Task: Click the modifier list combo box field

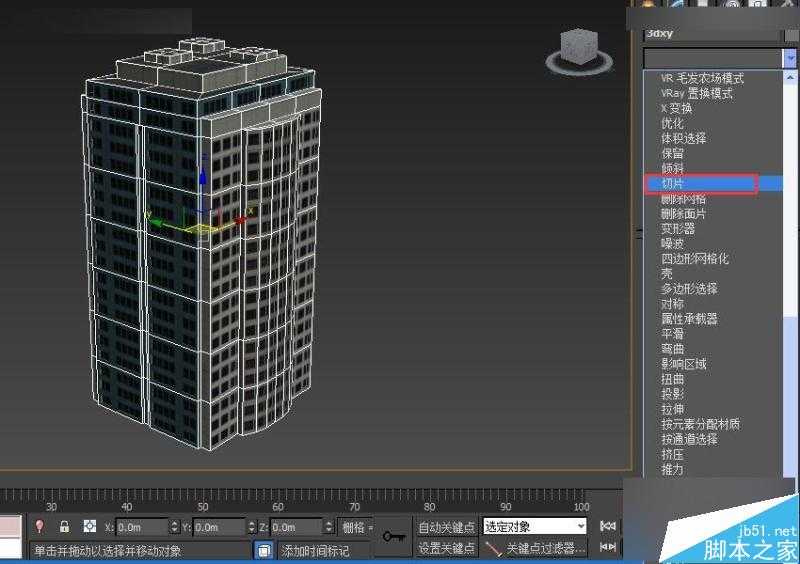Action: click(713, 58)
